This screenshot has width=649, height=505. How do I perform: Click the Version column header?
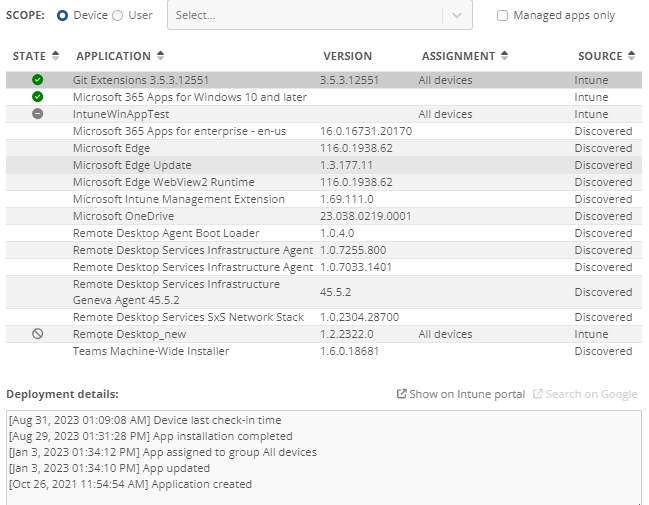(347, 56)
